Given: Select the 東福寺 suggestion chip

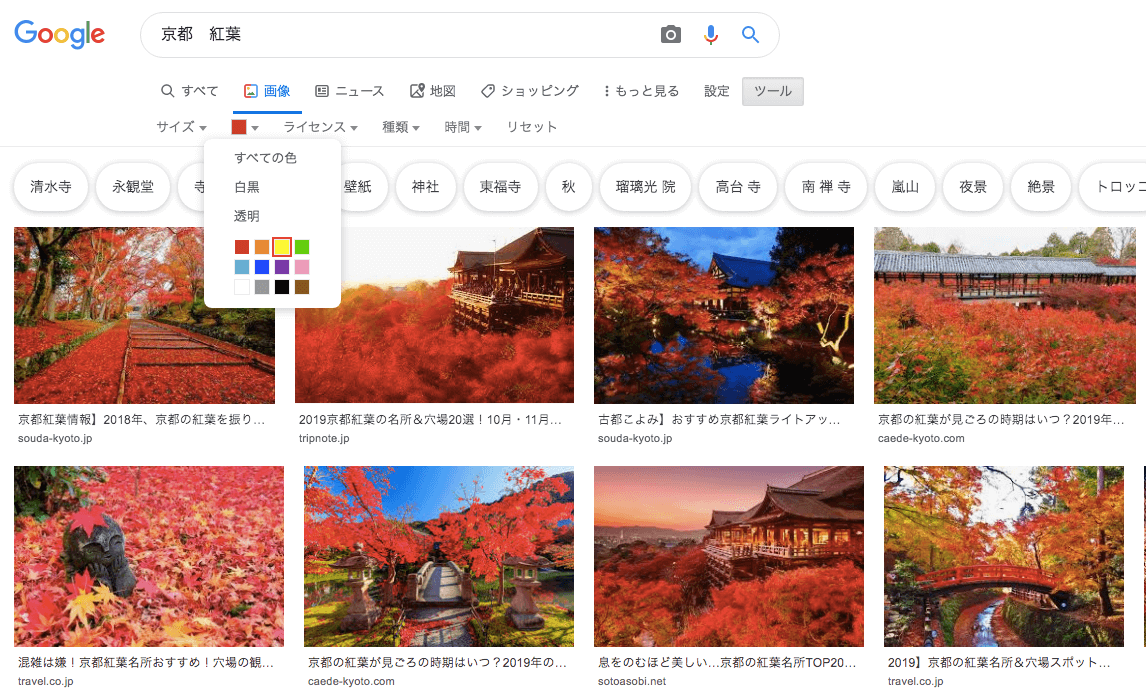Looking at the screenshot, I should [x=501, y=187].
